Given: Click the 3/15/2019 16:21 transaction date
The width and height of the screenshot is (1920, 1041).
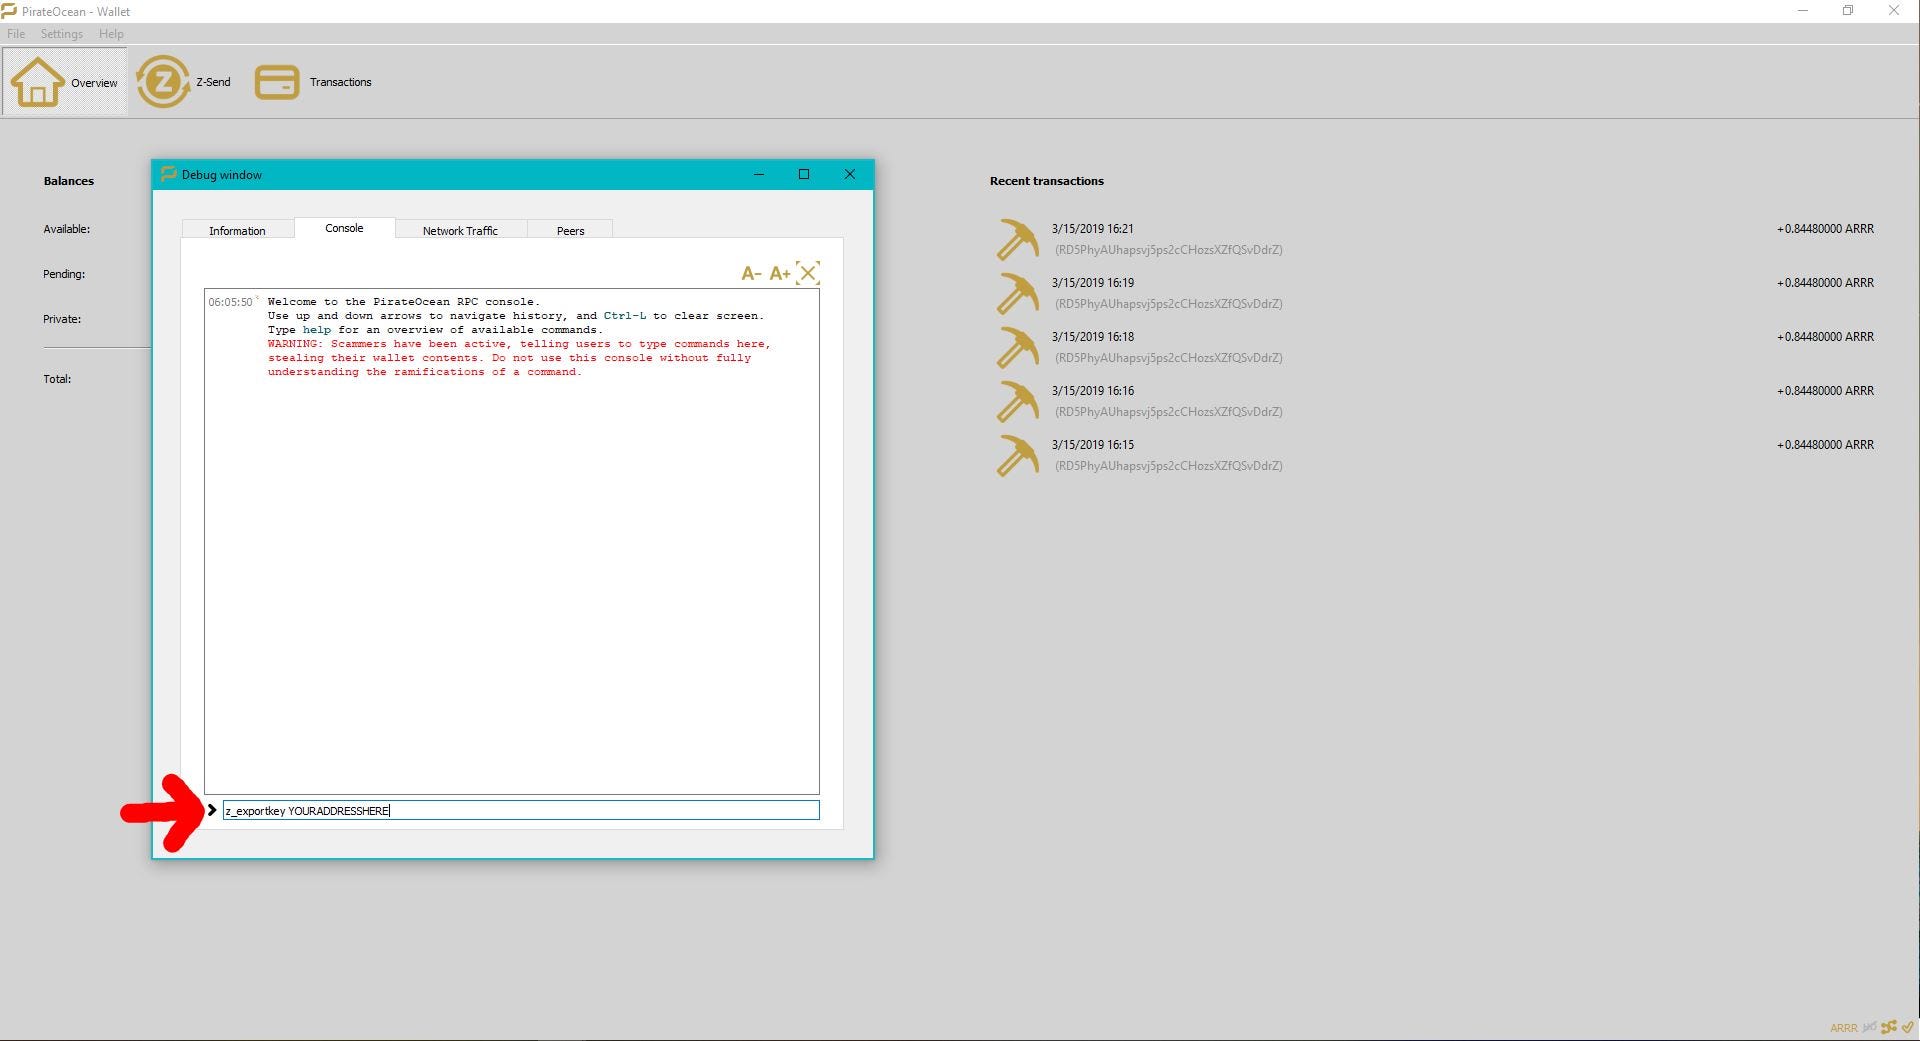Looking at the screenshot, I should [x=1092, y=229].
